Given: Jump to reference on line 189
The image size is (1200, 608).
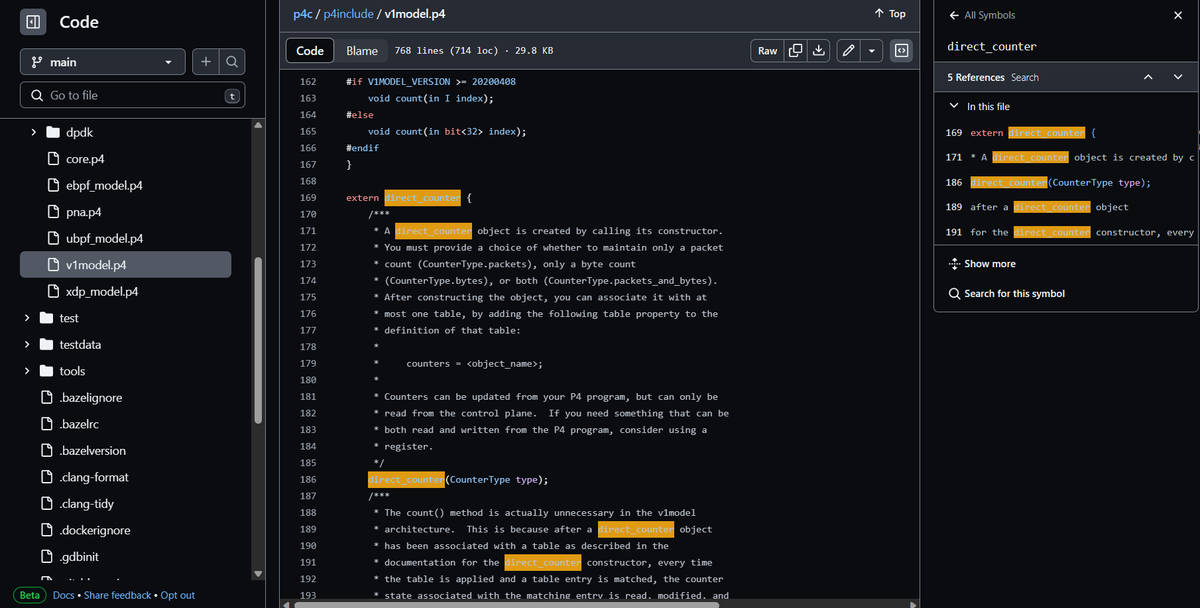Looking at the screenshot, I should click(x=1066, y=207).
